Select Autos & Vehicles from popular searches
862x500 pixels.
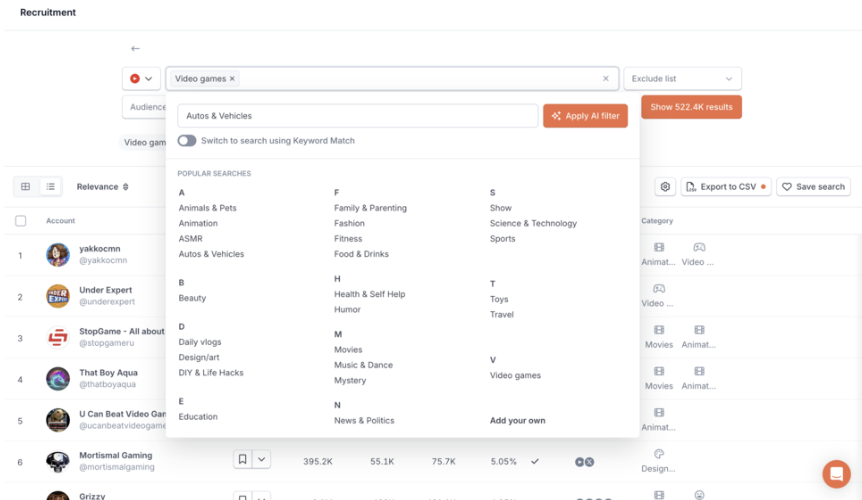tap(211, 254)
